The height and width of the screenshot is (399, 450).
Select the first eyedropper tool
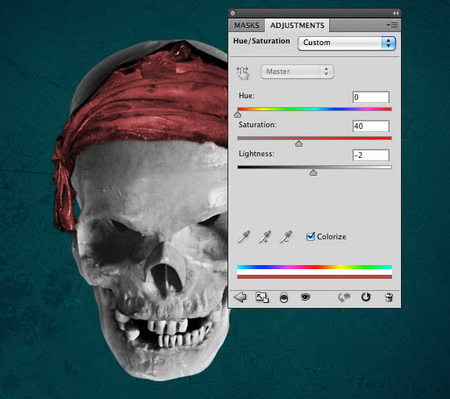pos(244,237)
